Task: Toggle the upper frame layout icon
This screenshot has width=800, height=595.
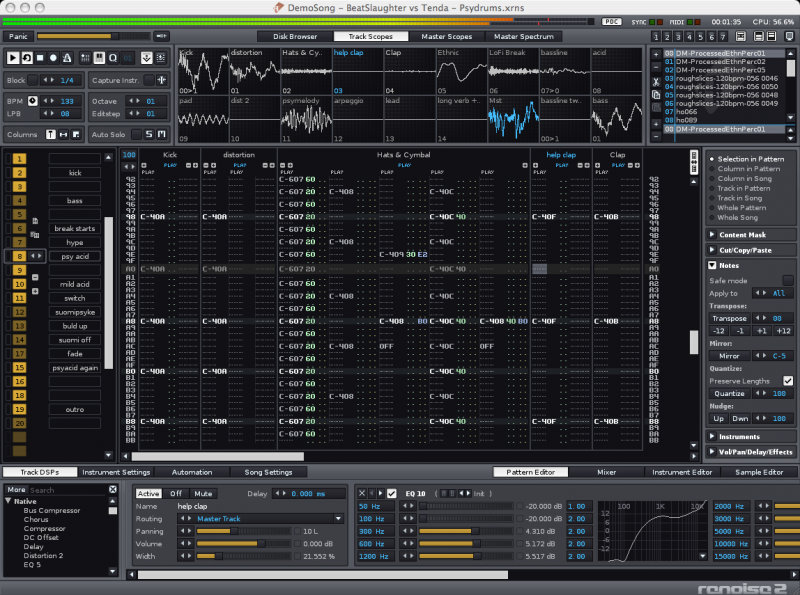Action: [x=759, y=36]
